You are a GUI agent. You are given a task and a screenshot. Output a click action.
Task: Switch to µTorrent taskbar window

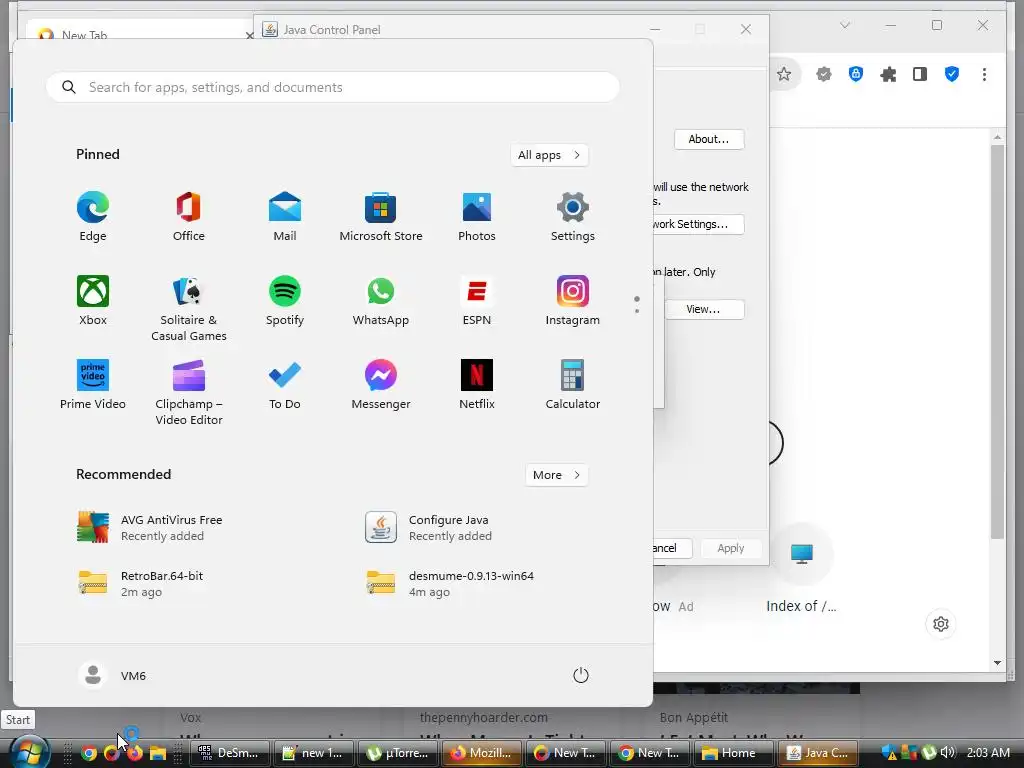pyautogui.click(x=398, y=753)
